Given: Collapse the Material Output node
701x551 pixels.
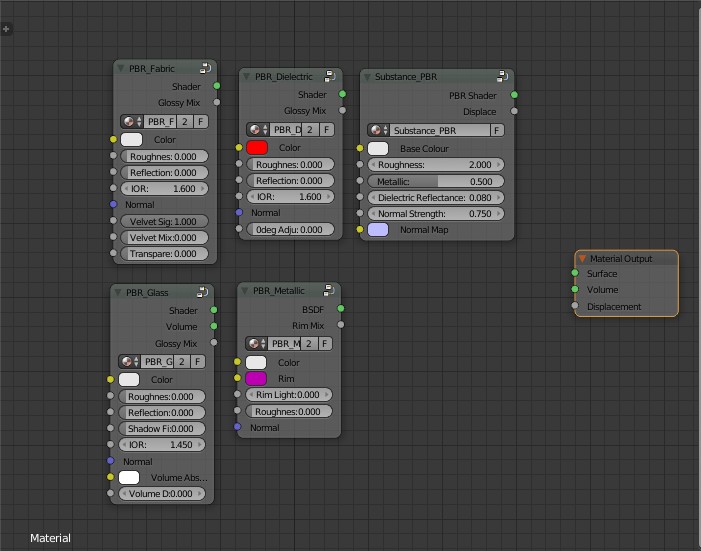Looking at the screenshot, I should 582,259.
